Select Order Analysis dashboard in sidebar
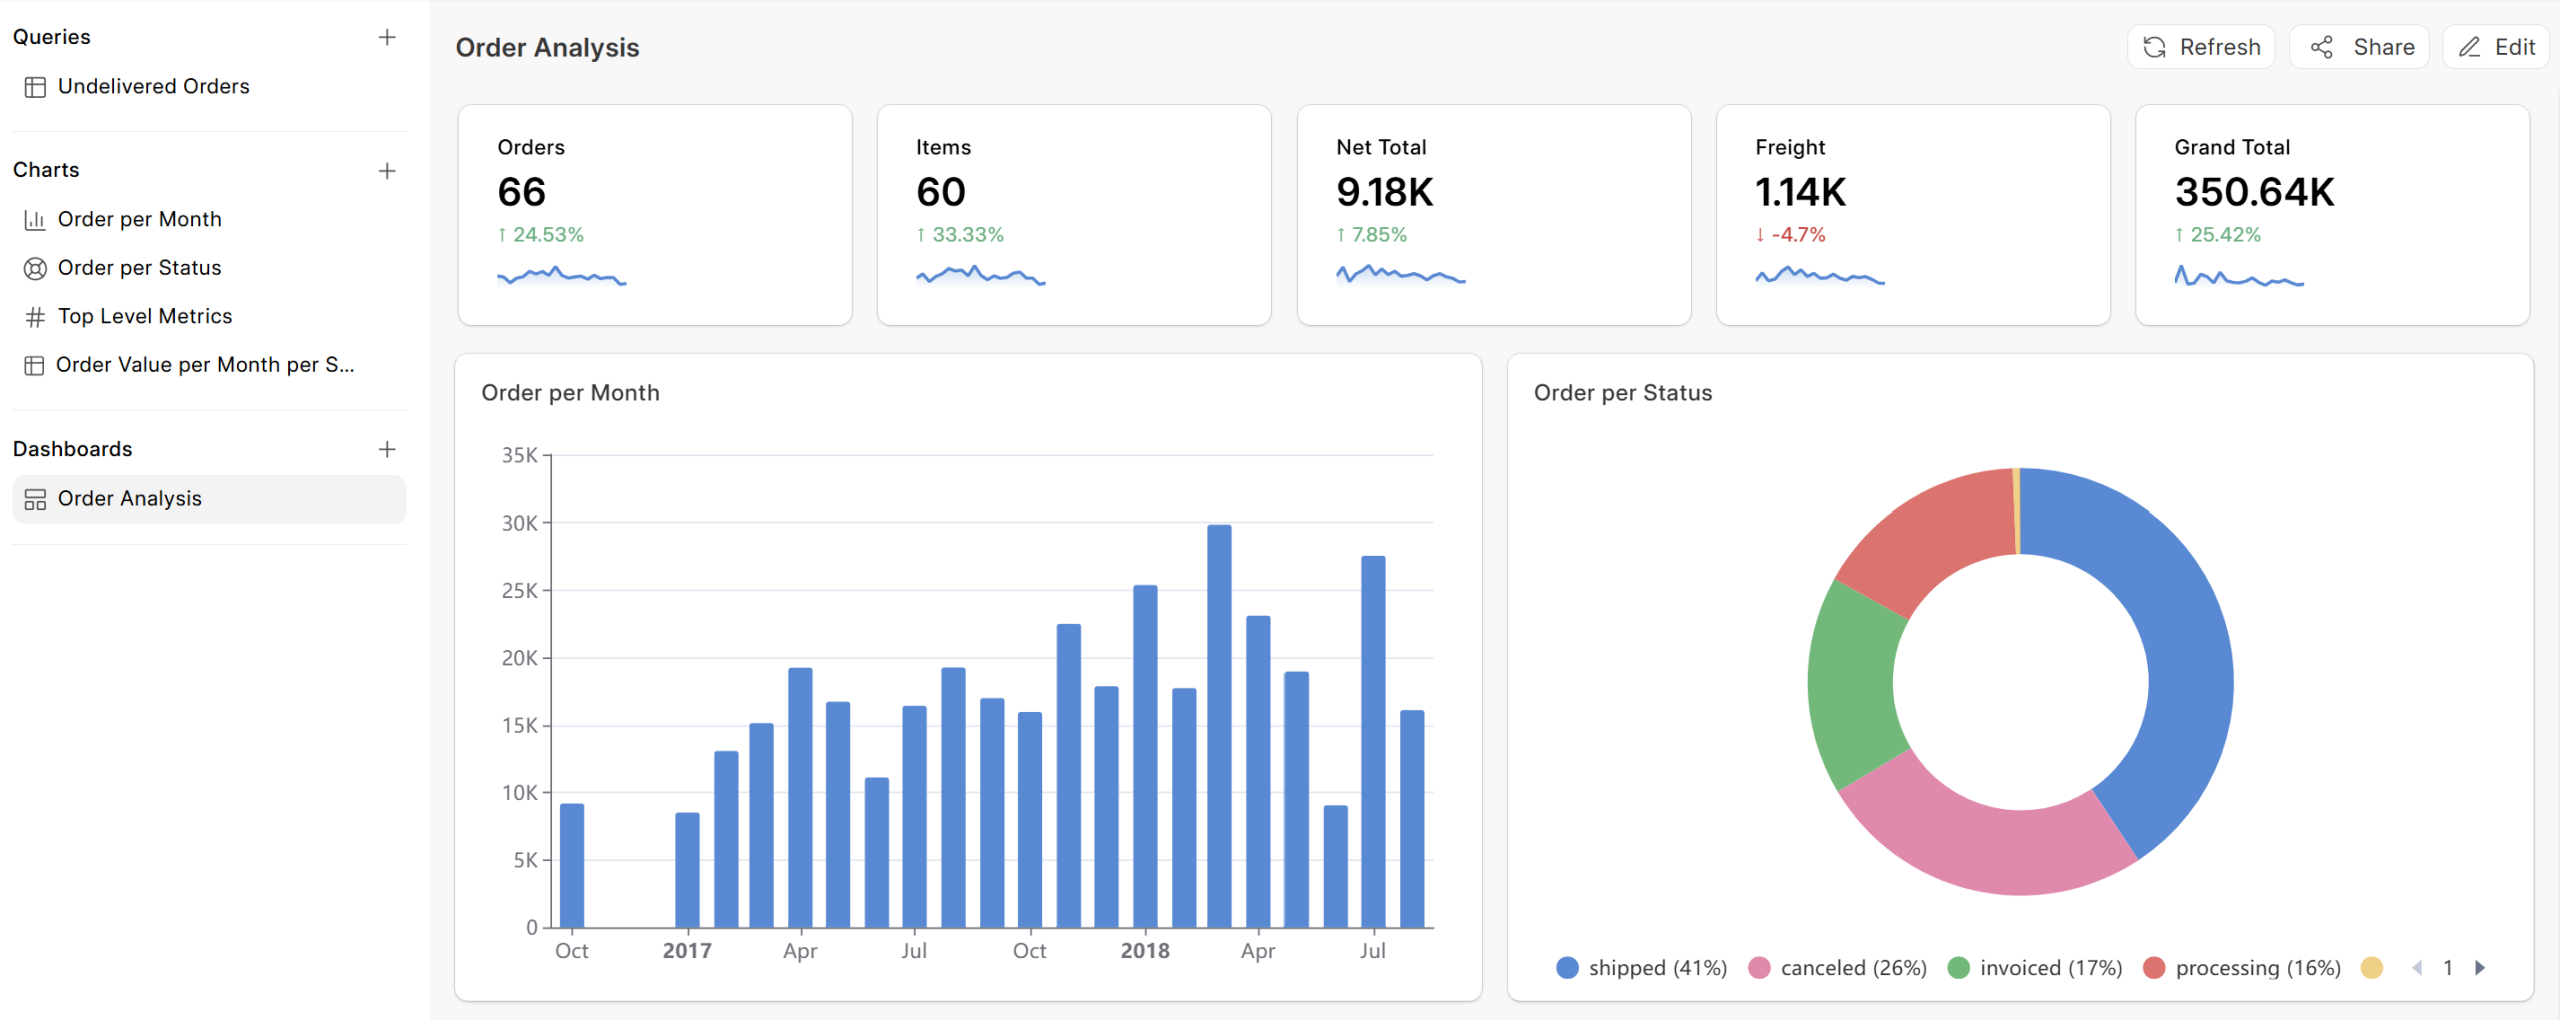This screenshot has width=2560, height=1020. point(129,499)
